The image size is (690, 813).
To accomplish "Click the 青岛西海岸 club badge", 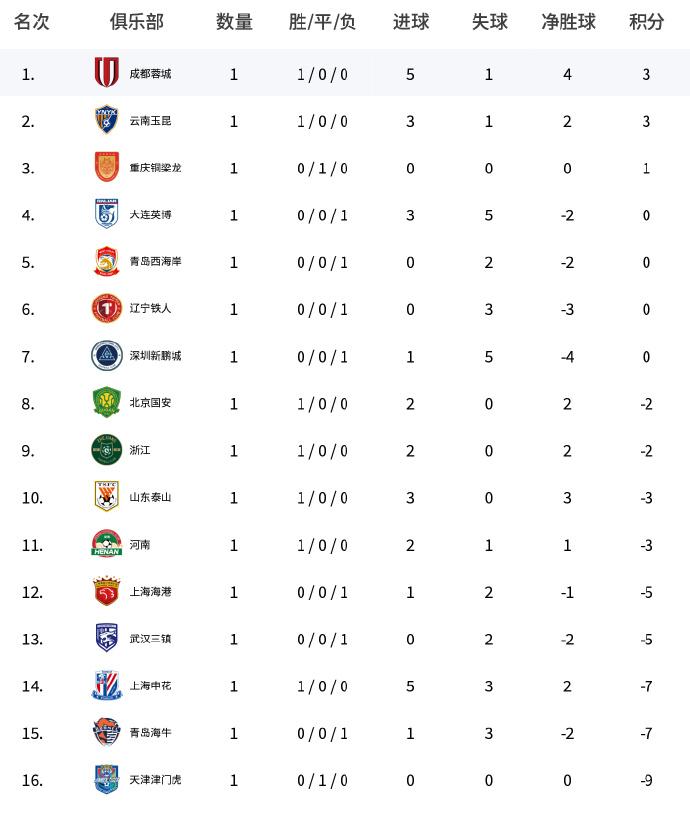I will click(106, 261).
